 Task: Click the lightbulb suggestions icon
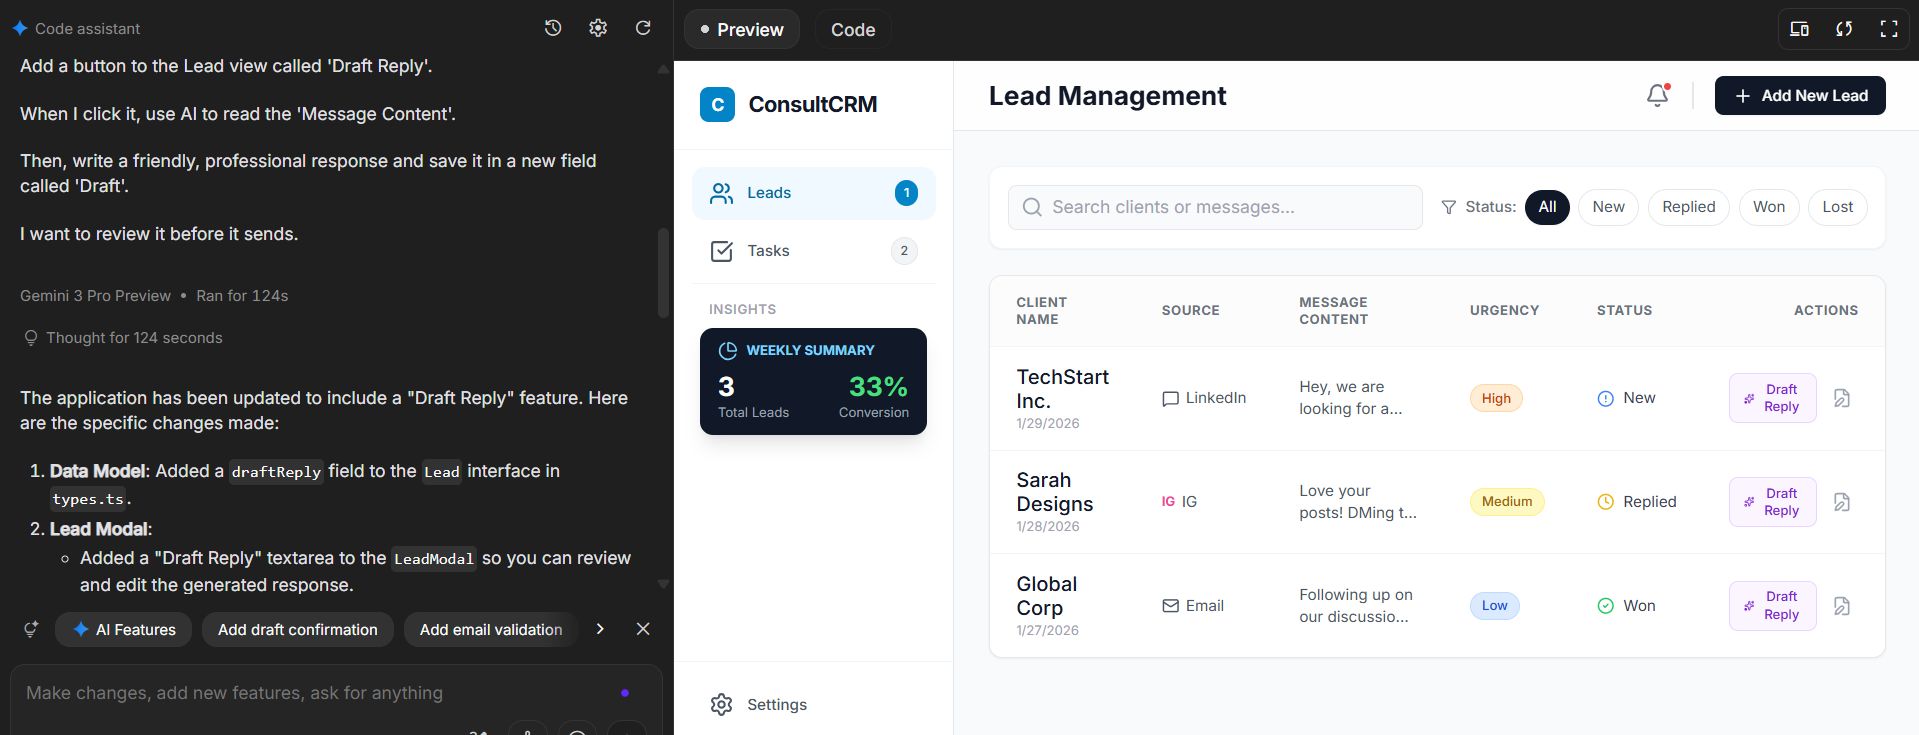pos(31,629)
